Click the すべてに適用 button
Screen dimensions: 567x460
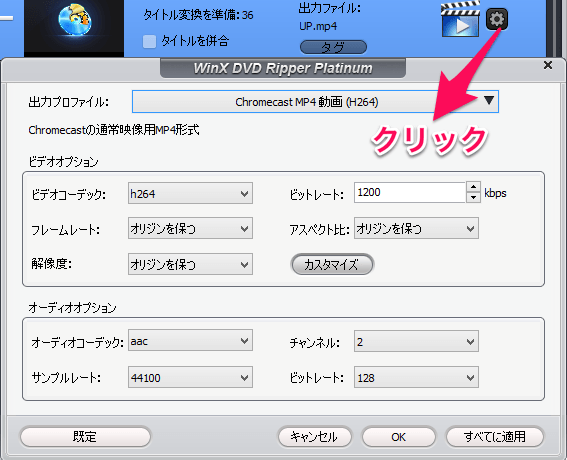(x=495, y=436)
